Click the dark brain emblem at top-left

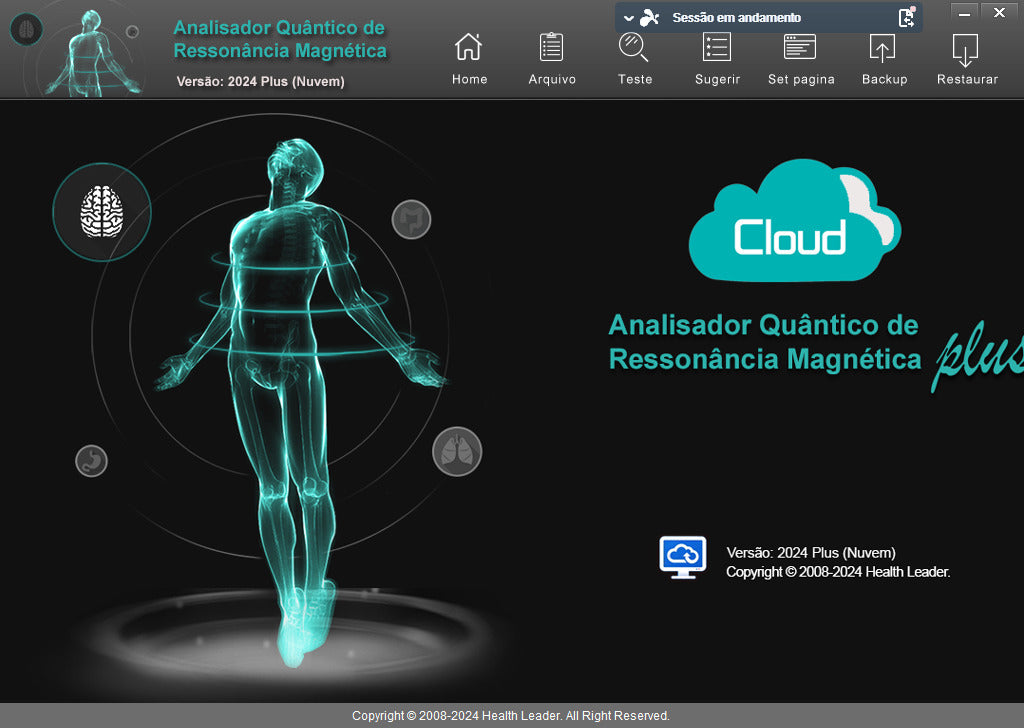[x=26, y=29]
